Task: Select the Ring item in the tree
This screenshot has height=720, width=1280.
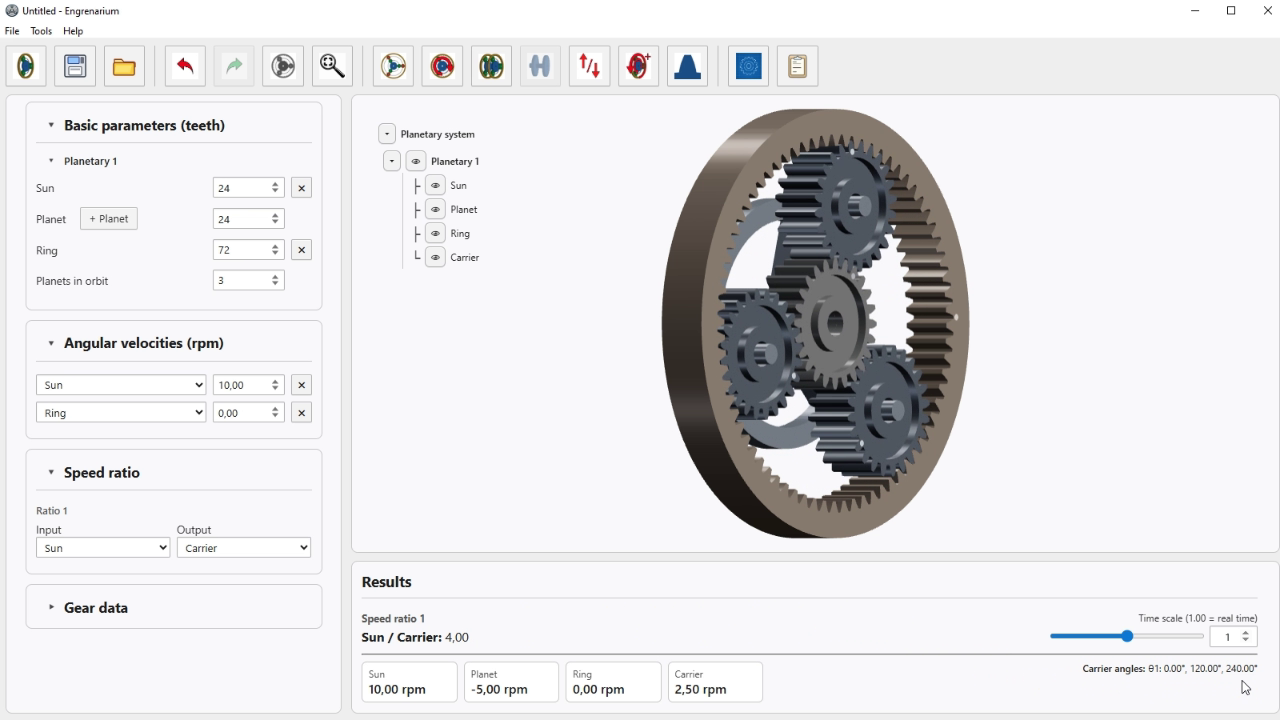Action: point(460,233)
